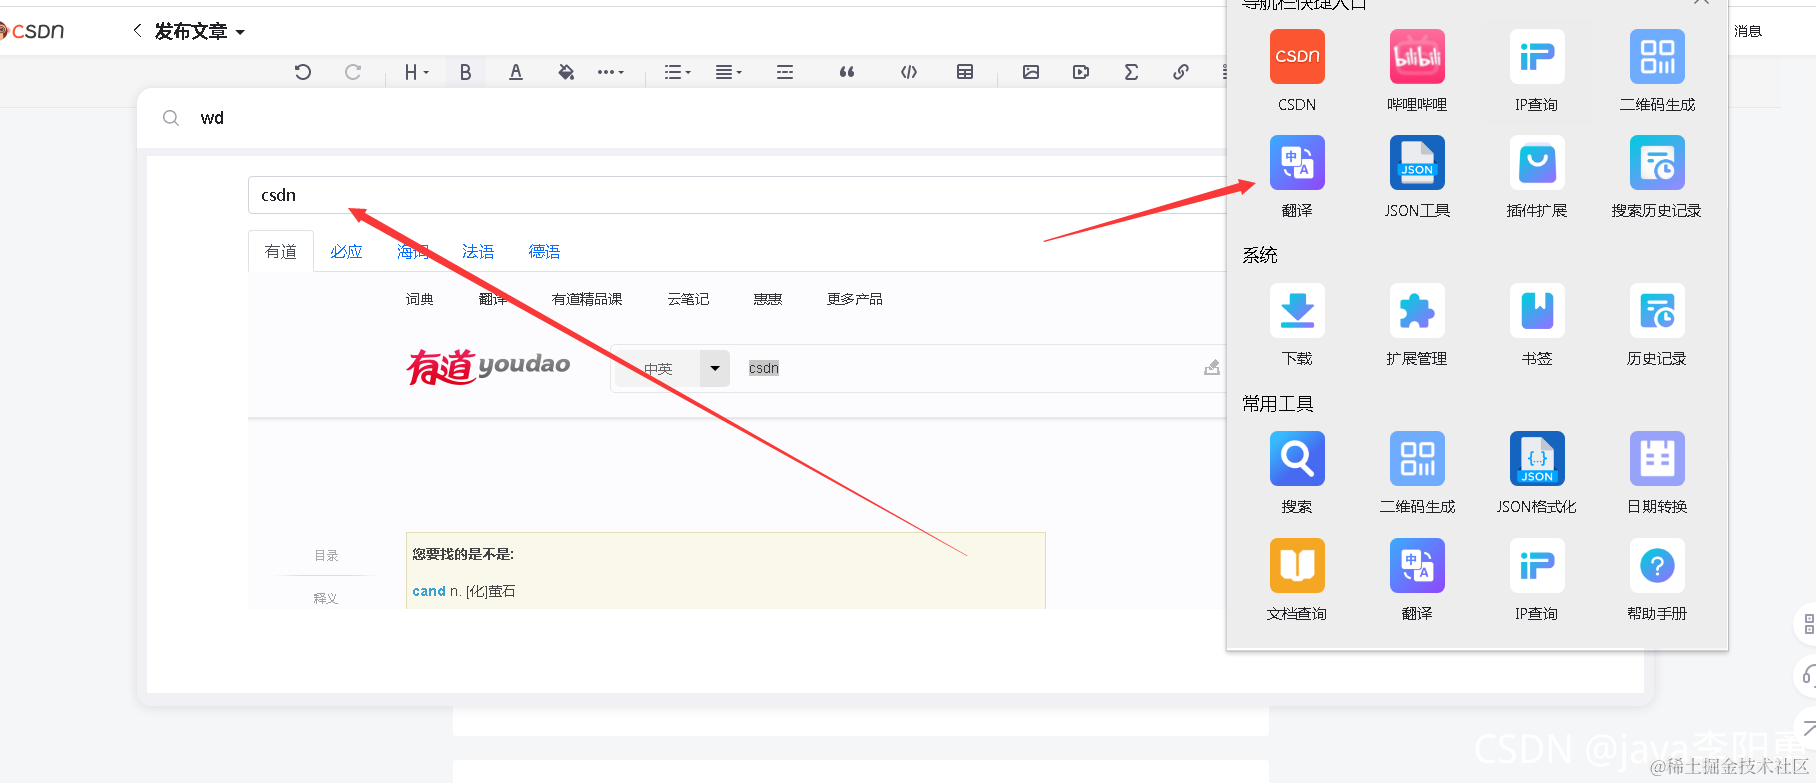1816x783 pixels.
Task: Click the horizontal rule toolbar icon
Action: click(x=785, y=72)
